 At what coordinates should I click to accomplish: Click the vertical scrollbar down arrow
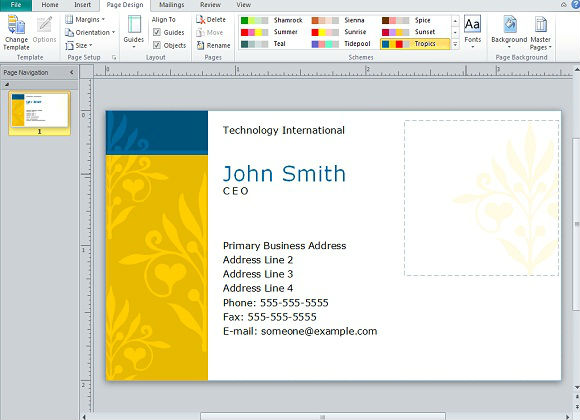click(x=577, y=387)
